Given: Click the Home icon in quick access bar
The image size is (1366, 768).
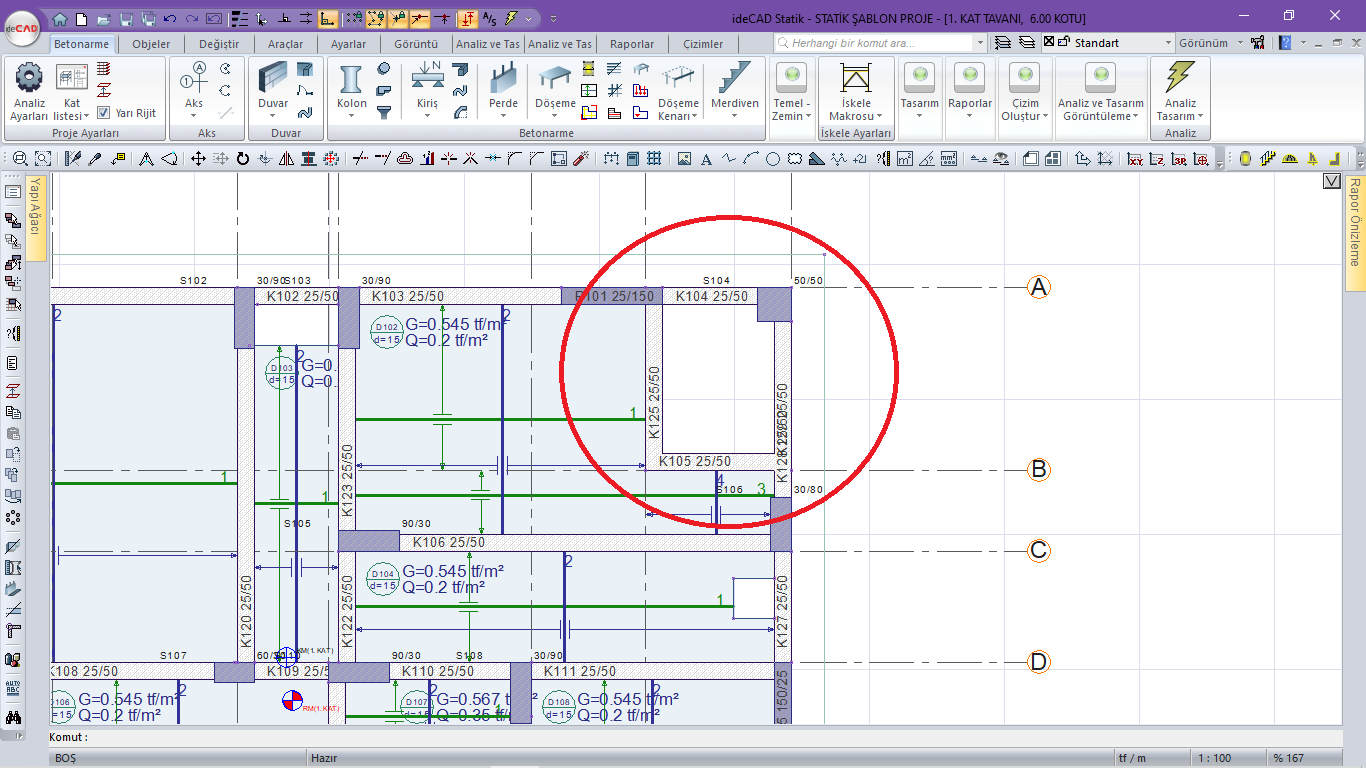Looking at the screenshot, I should [x=60, y=18].
